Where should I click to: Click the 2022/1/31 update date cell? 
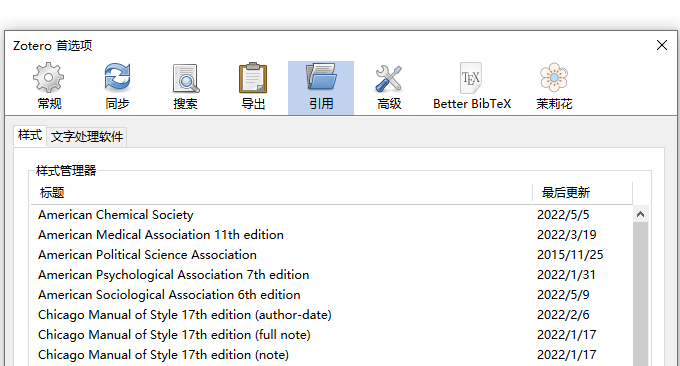click(x=566, y=274)
